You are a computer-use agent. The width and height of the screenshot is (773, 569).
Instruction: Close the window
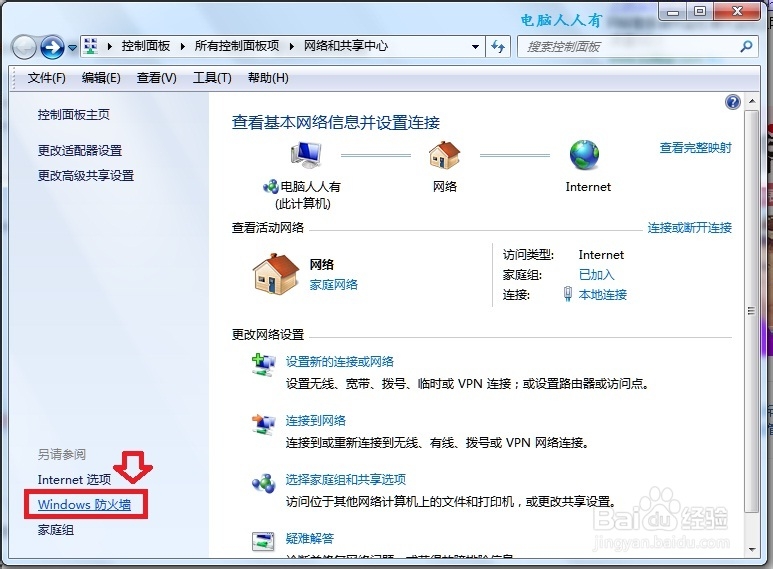[x=738, y=11]
